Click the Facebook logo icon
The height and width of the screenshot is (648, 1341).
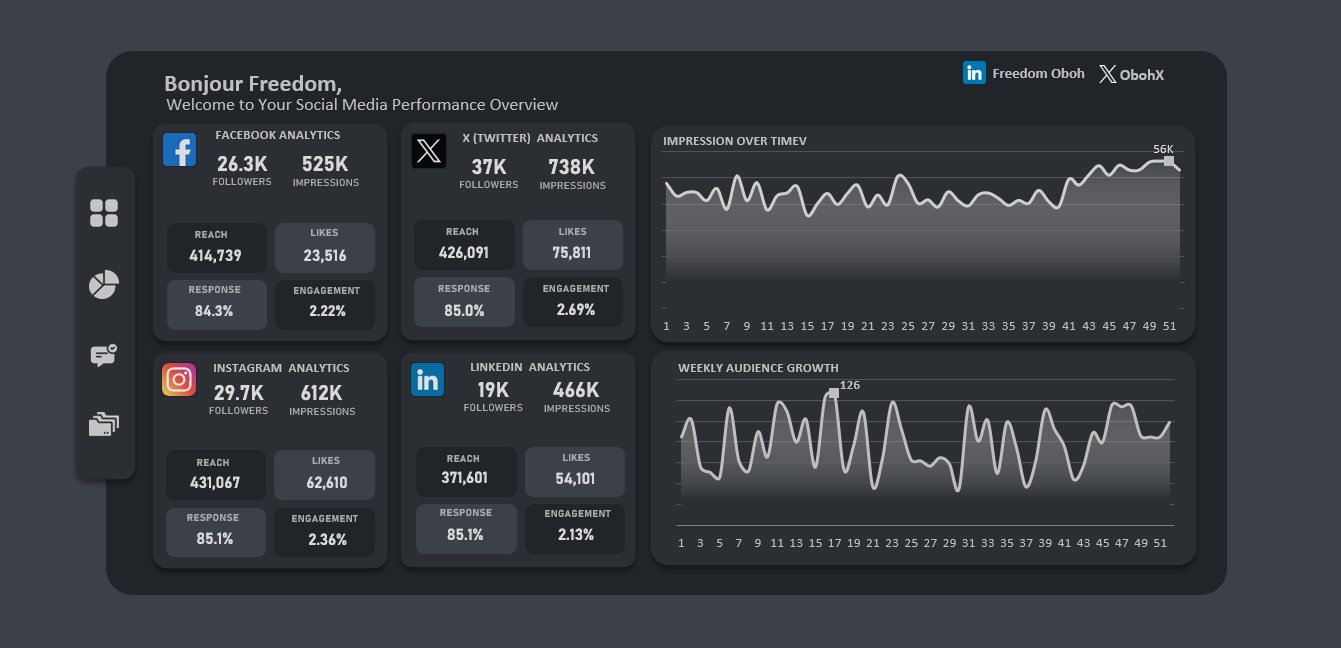180,150
